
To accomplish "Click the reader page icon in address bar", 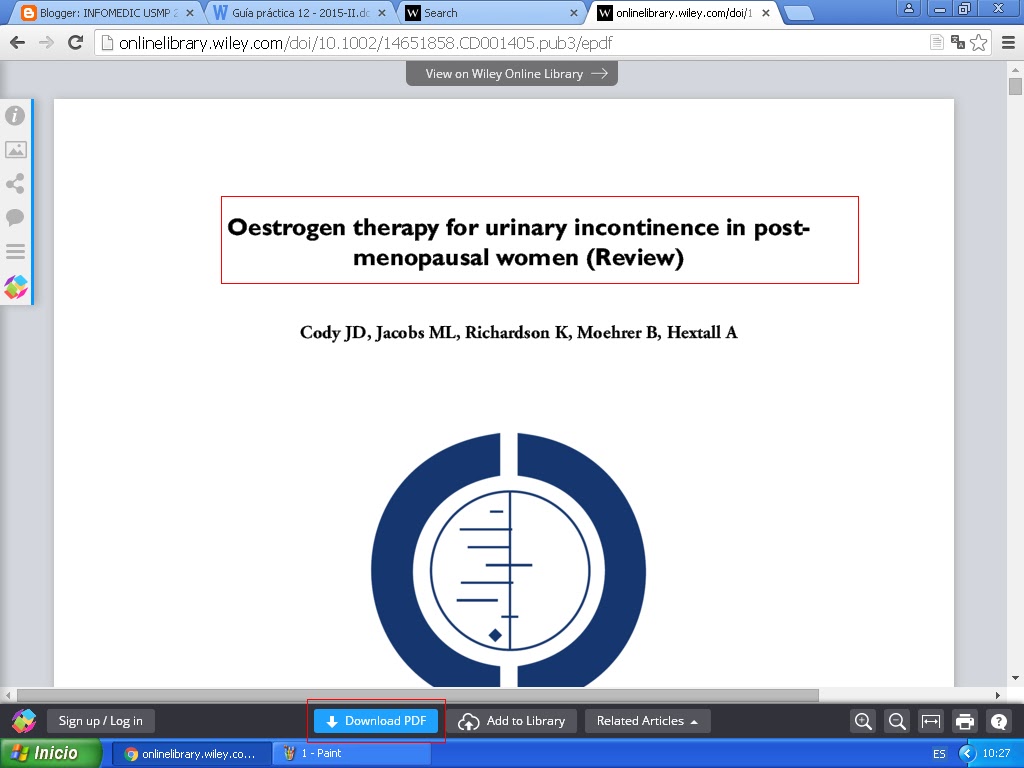I will pos(936,43).
